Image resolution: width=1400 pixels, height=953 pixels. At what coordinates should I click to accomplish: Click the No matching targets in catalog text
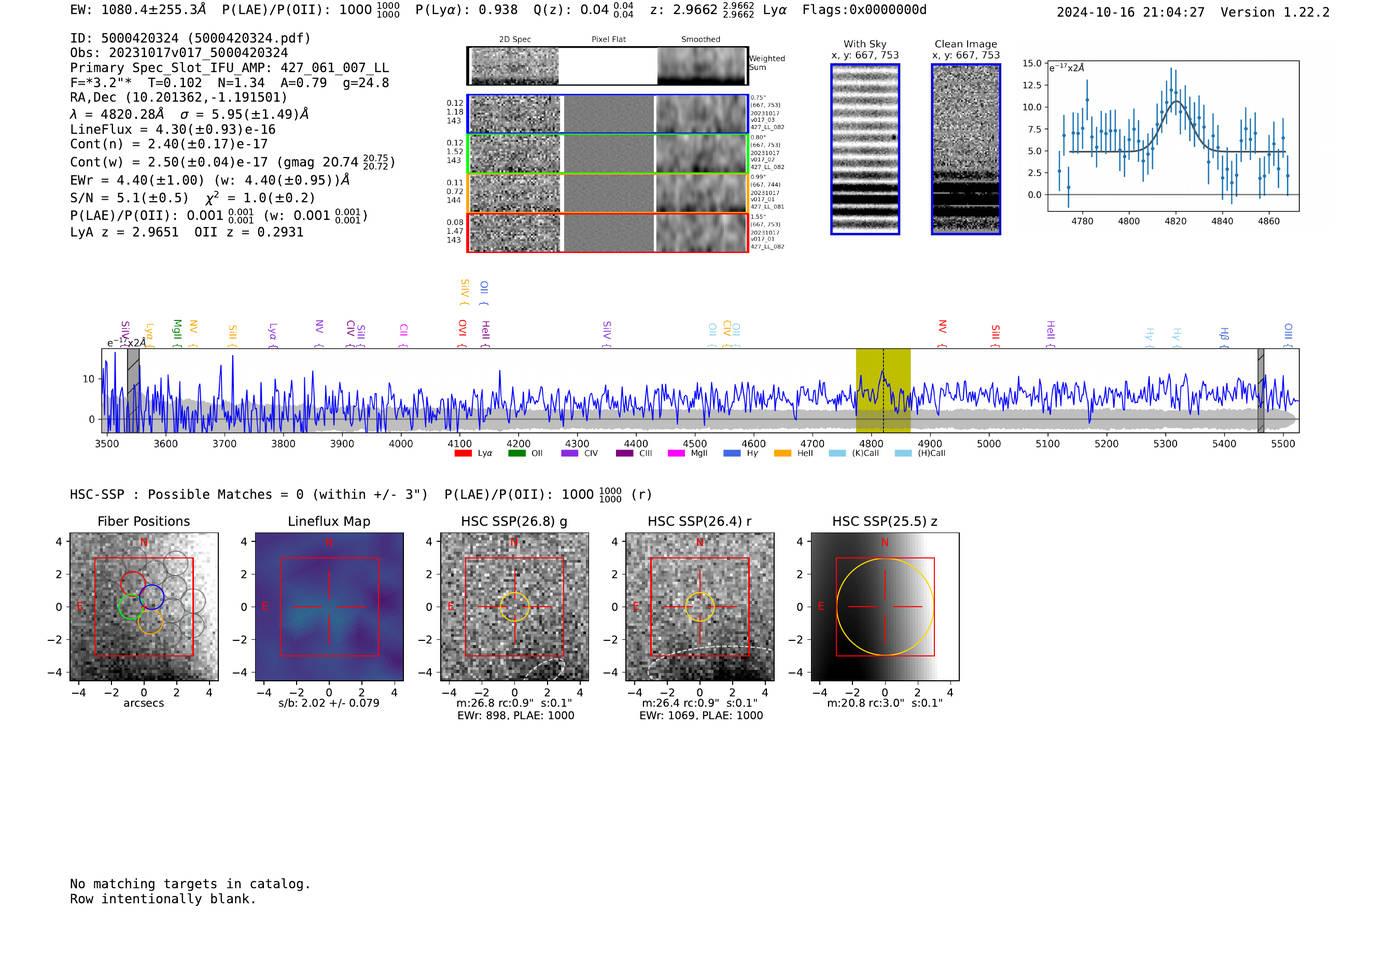190,884
